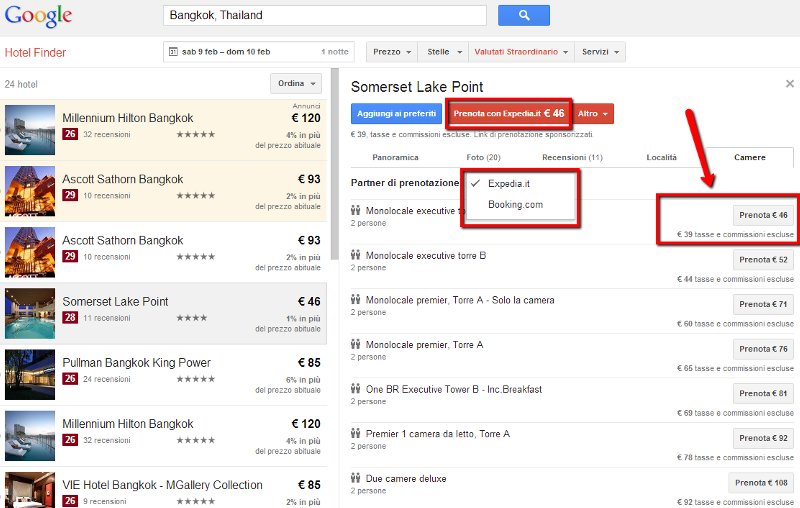The height and width of the screenshot is (508, 800).
Task: Open VIE Hotel Bangkok - MGallery Collection listing
Action: 162,485
